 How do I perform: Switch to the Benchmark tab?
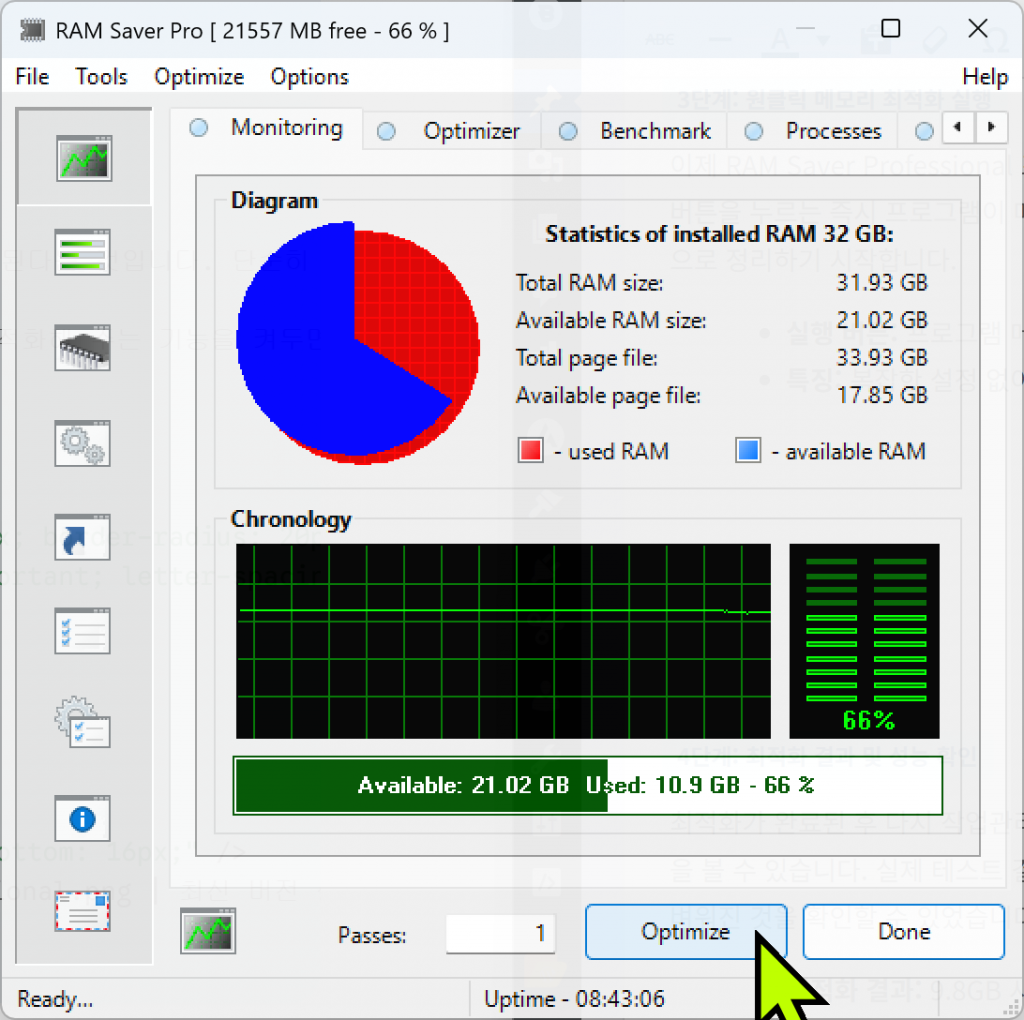[x=635, y=131]
